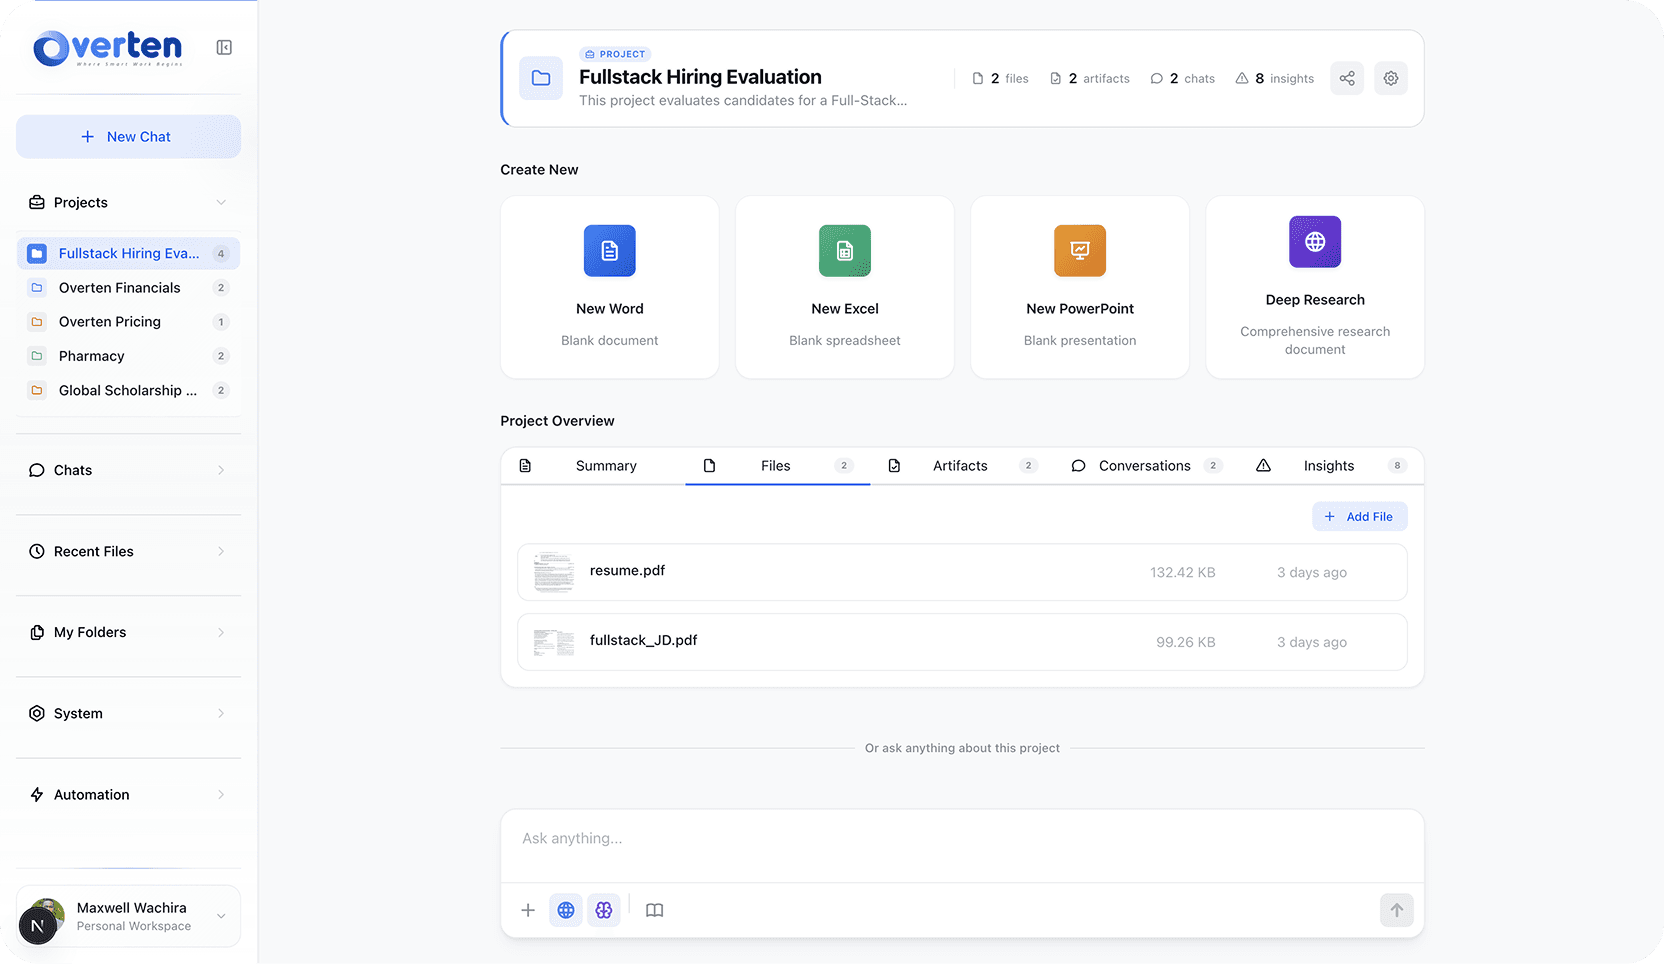This screenshot has height=964, width=1664.
Task: Click the plus icon to attach a file
Action: (527, 910)
